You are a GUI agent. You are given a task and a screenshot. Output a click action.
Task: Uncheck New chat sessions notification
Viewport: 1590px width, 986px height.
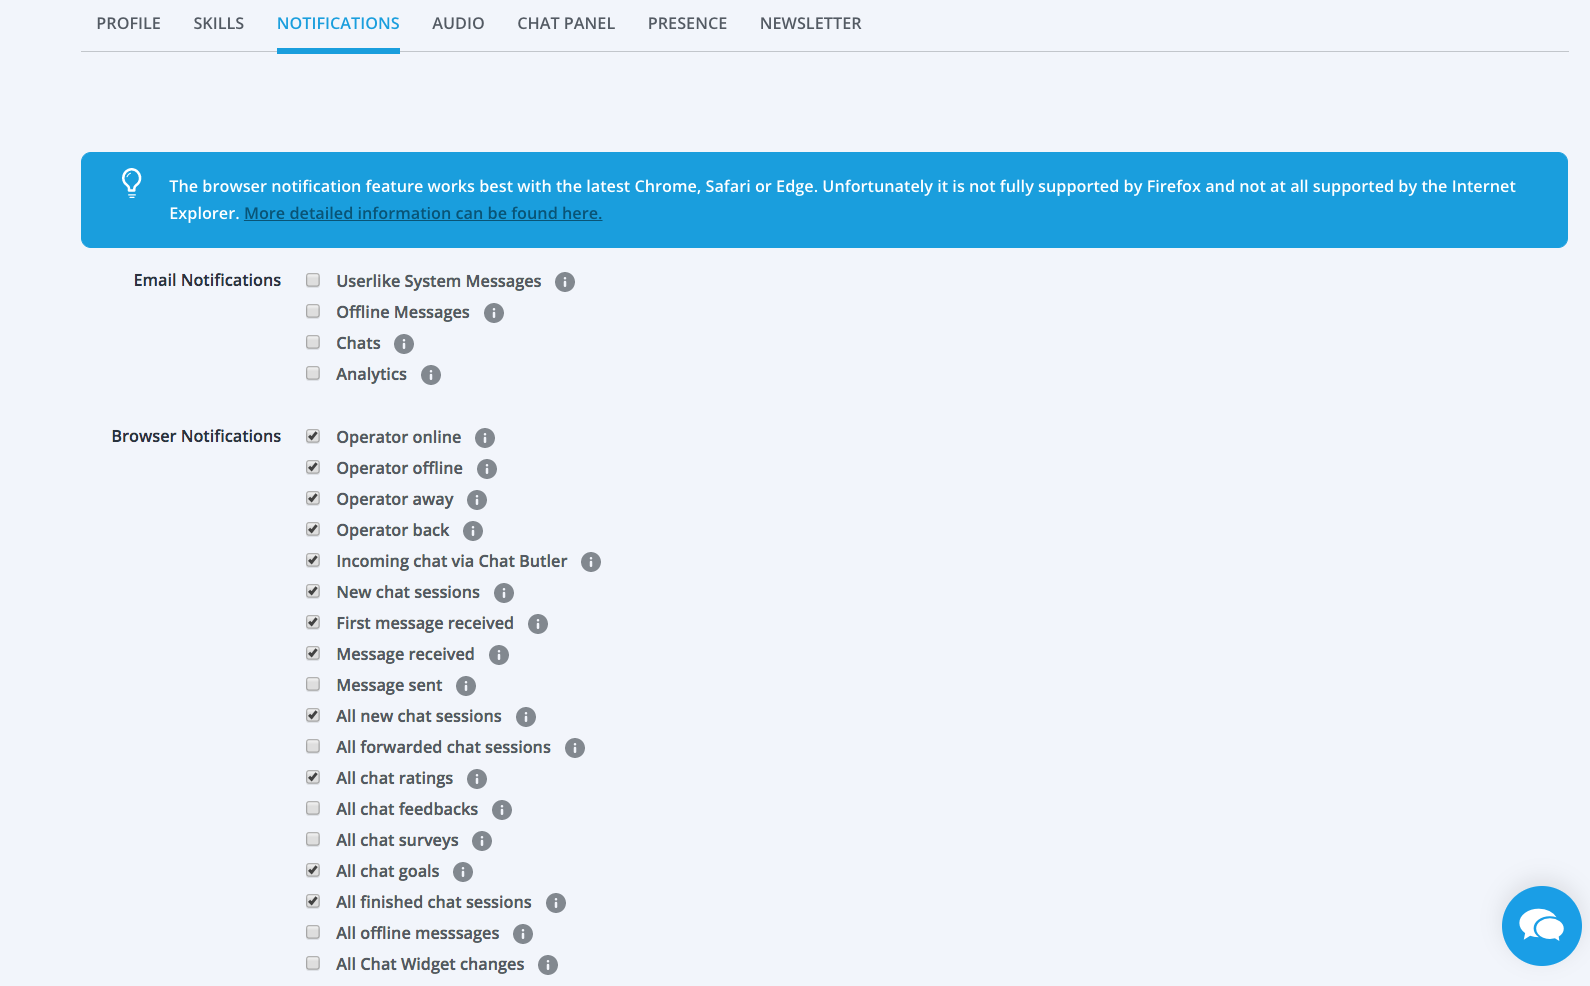(x=313, y=591)
